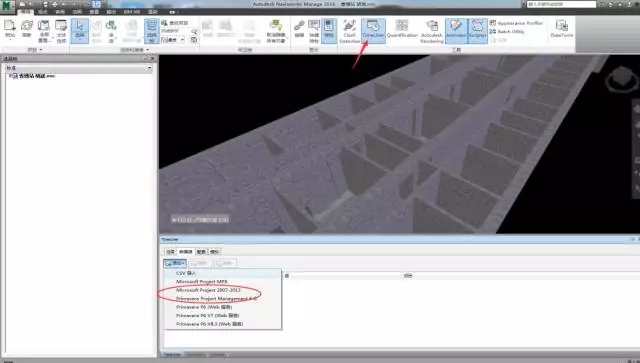
Task: Open the Quantification tool
Action: (402, 29)
